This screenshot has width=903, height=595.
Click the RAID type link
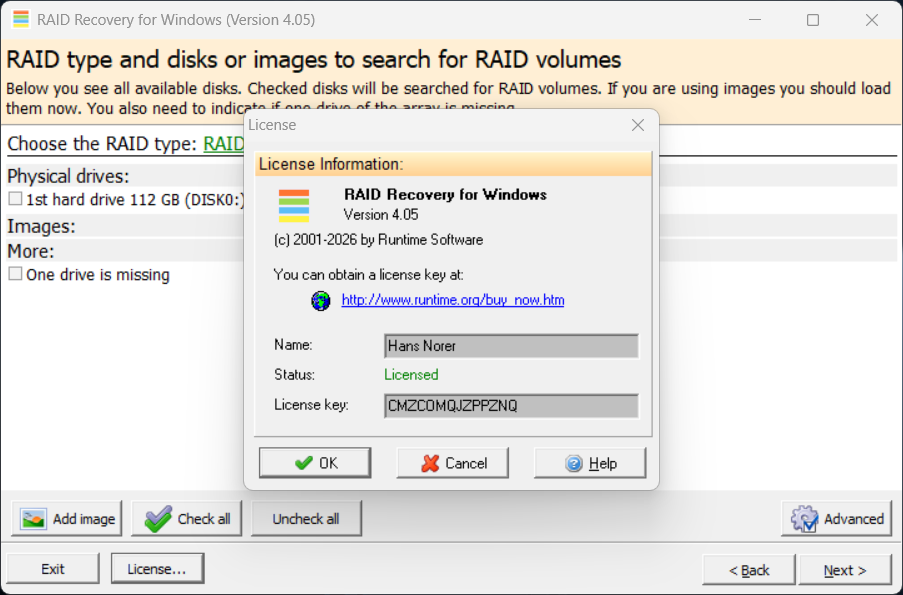(x=223, y=143)
